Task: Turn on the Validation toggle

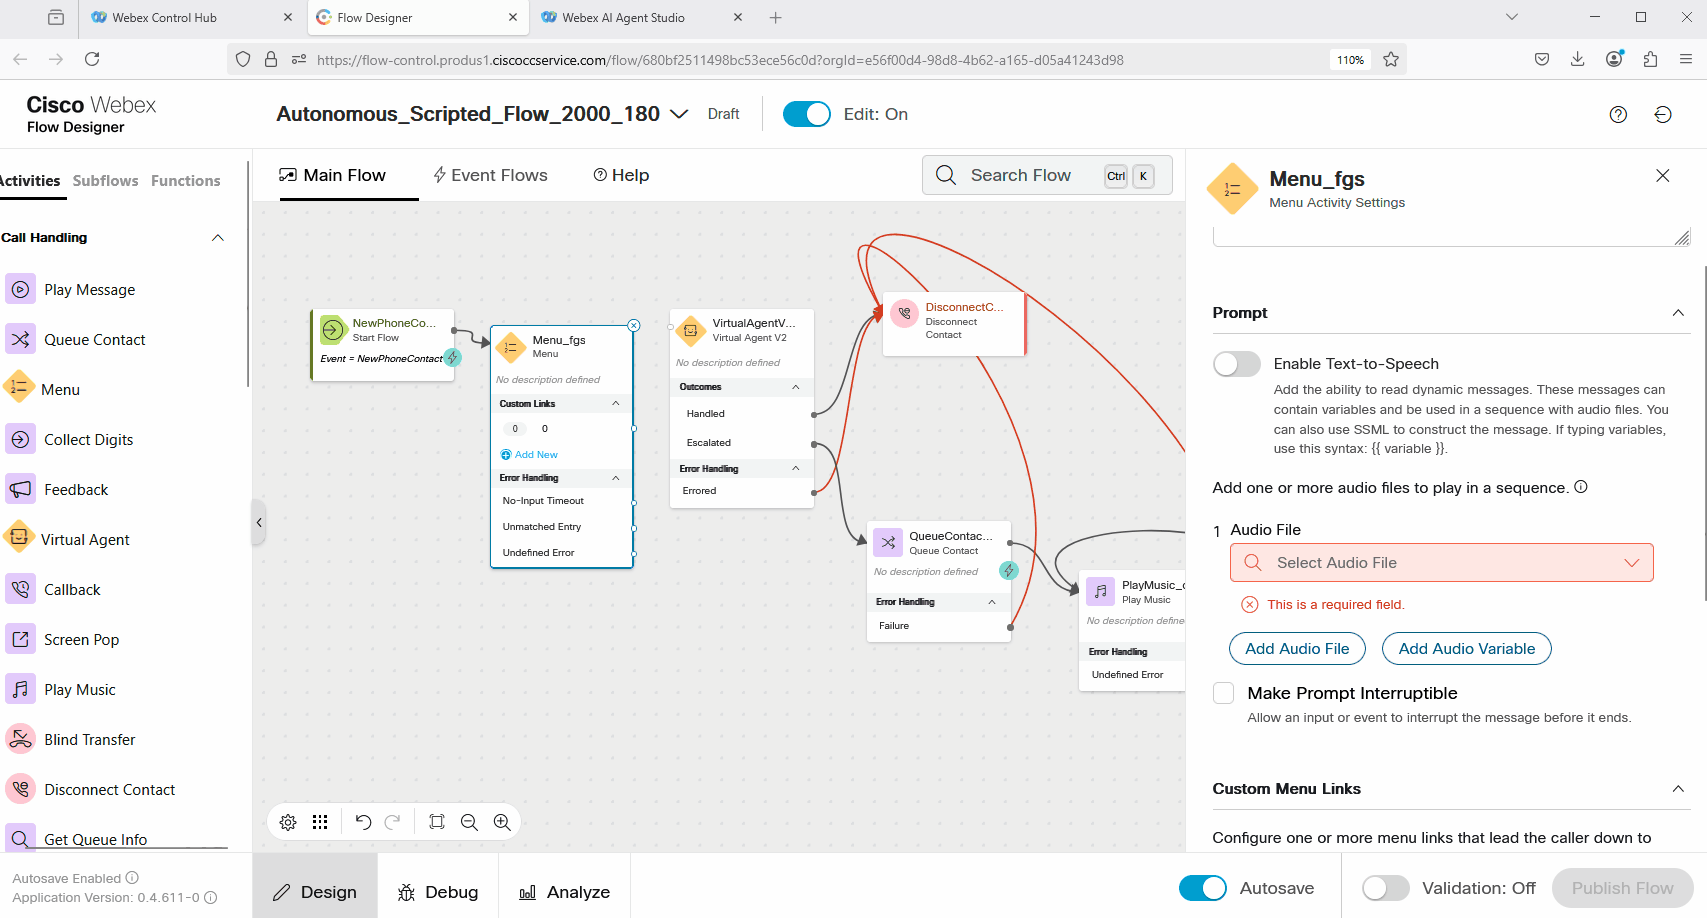Action: [x=1385, y=888]
